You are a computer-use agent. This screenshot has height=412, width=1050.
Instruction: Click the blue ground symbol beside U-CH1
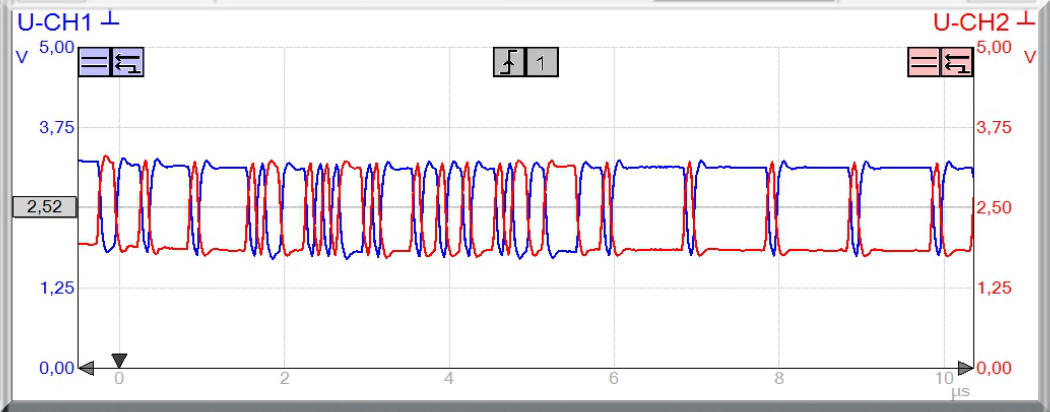(x=110, y=19)
